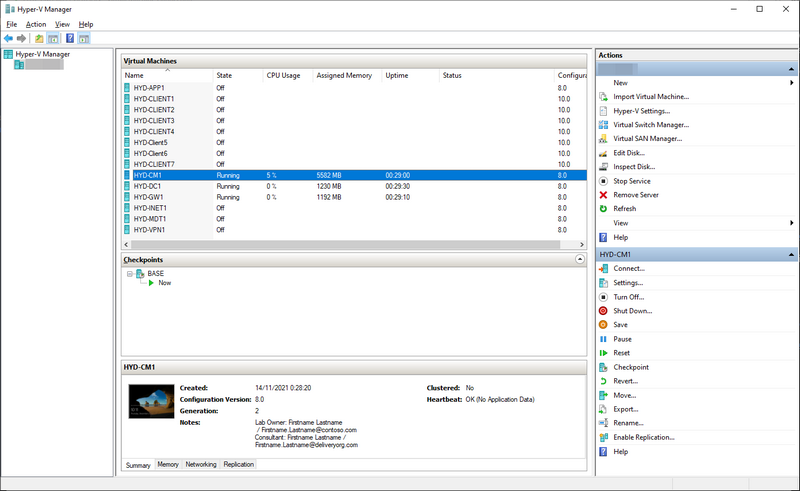Select the HYD-APP1 virtual machine row
This screenshot has width=800, height=491.
pos(354,88)
